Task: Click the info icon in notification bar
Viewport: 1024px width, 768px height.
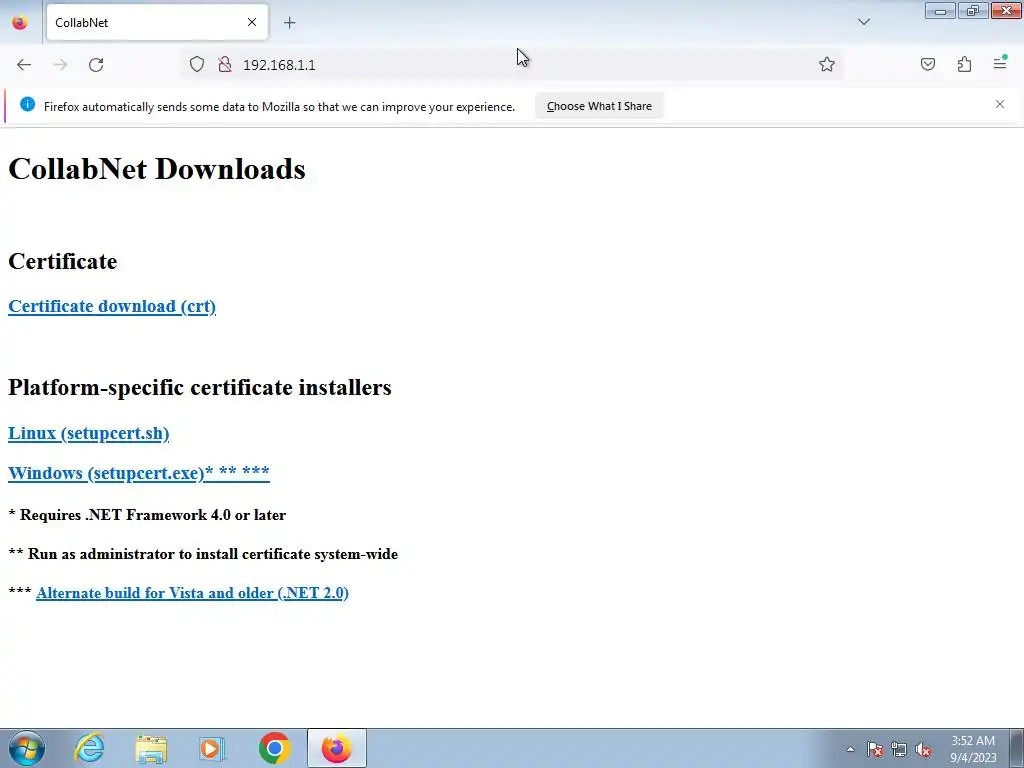Action: click(27, 104)
